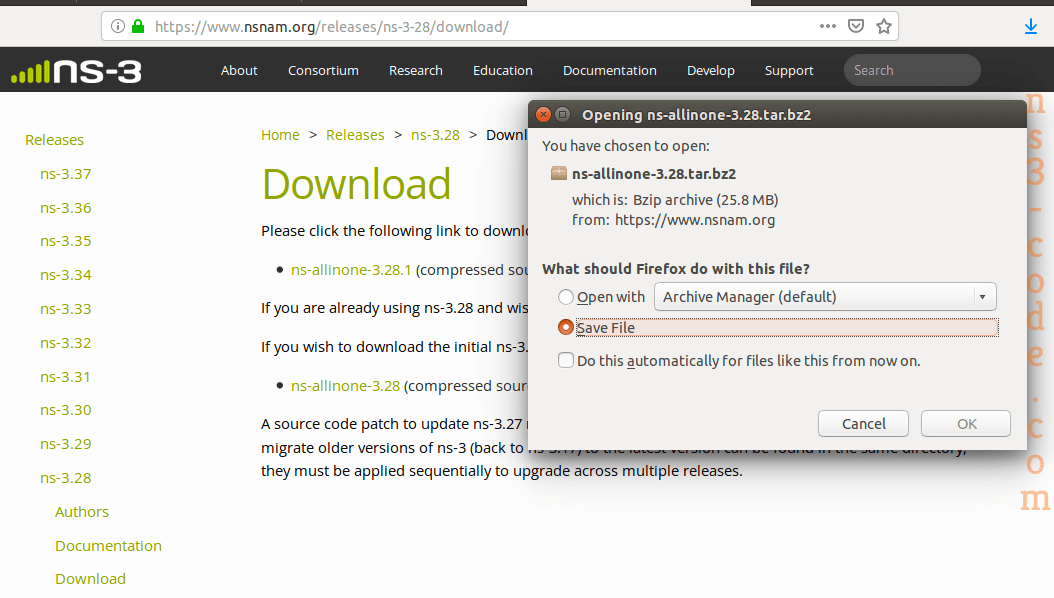Click the Cancel button in the dialog
Image resolution: width=1054 pixels, height=598 pixels.
pyautogui.click(x=863, y=423)
